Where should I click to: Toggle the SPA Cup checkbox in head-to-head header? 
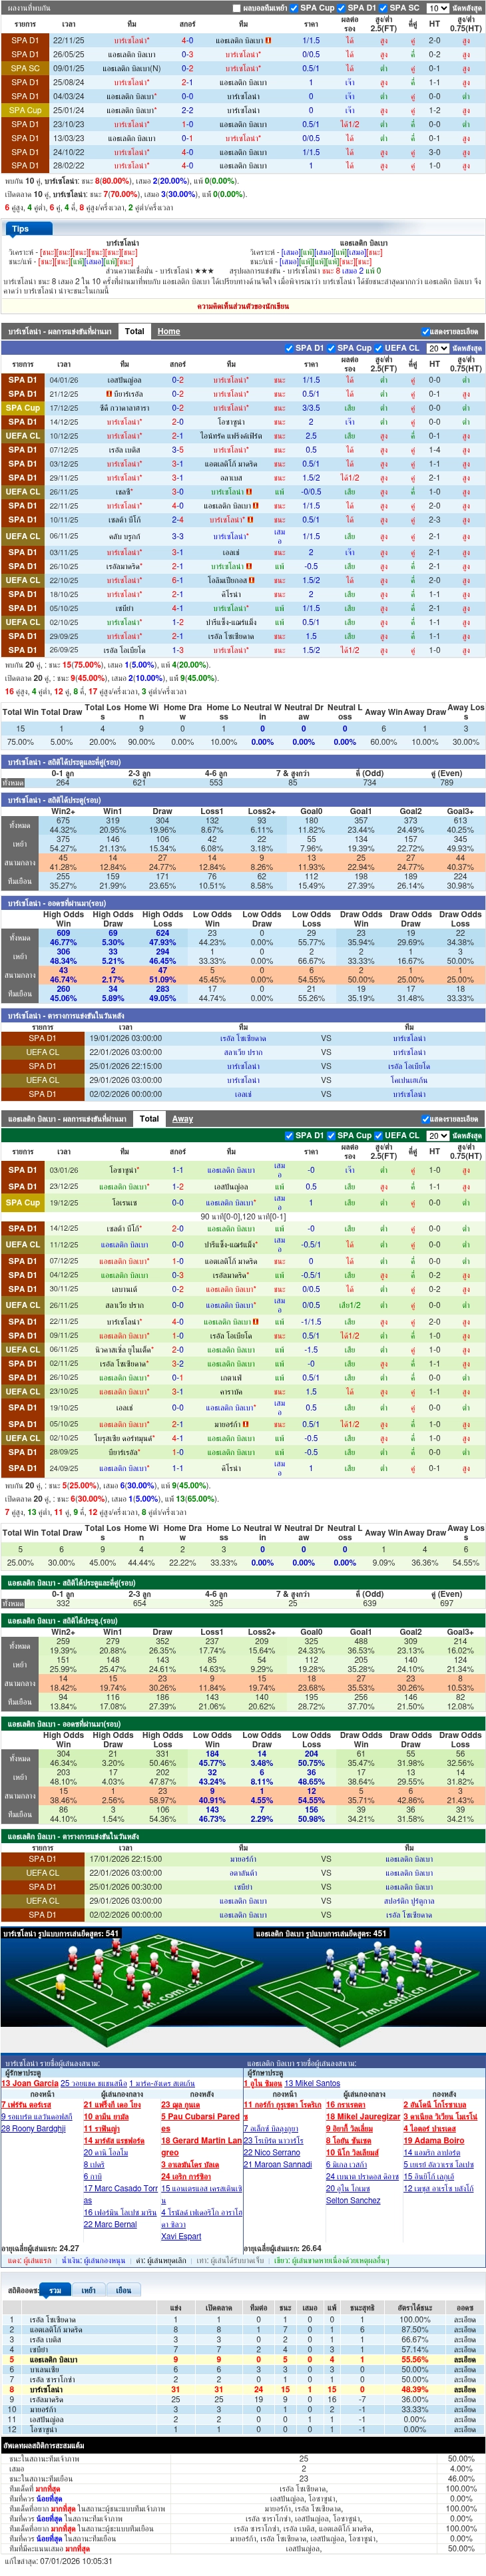[x=295, y=7]
